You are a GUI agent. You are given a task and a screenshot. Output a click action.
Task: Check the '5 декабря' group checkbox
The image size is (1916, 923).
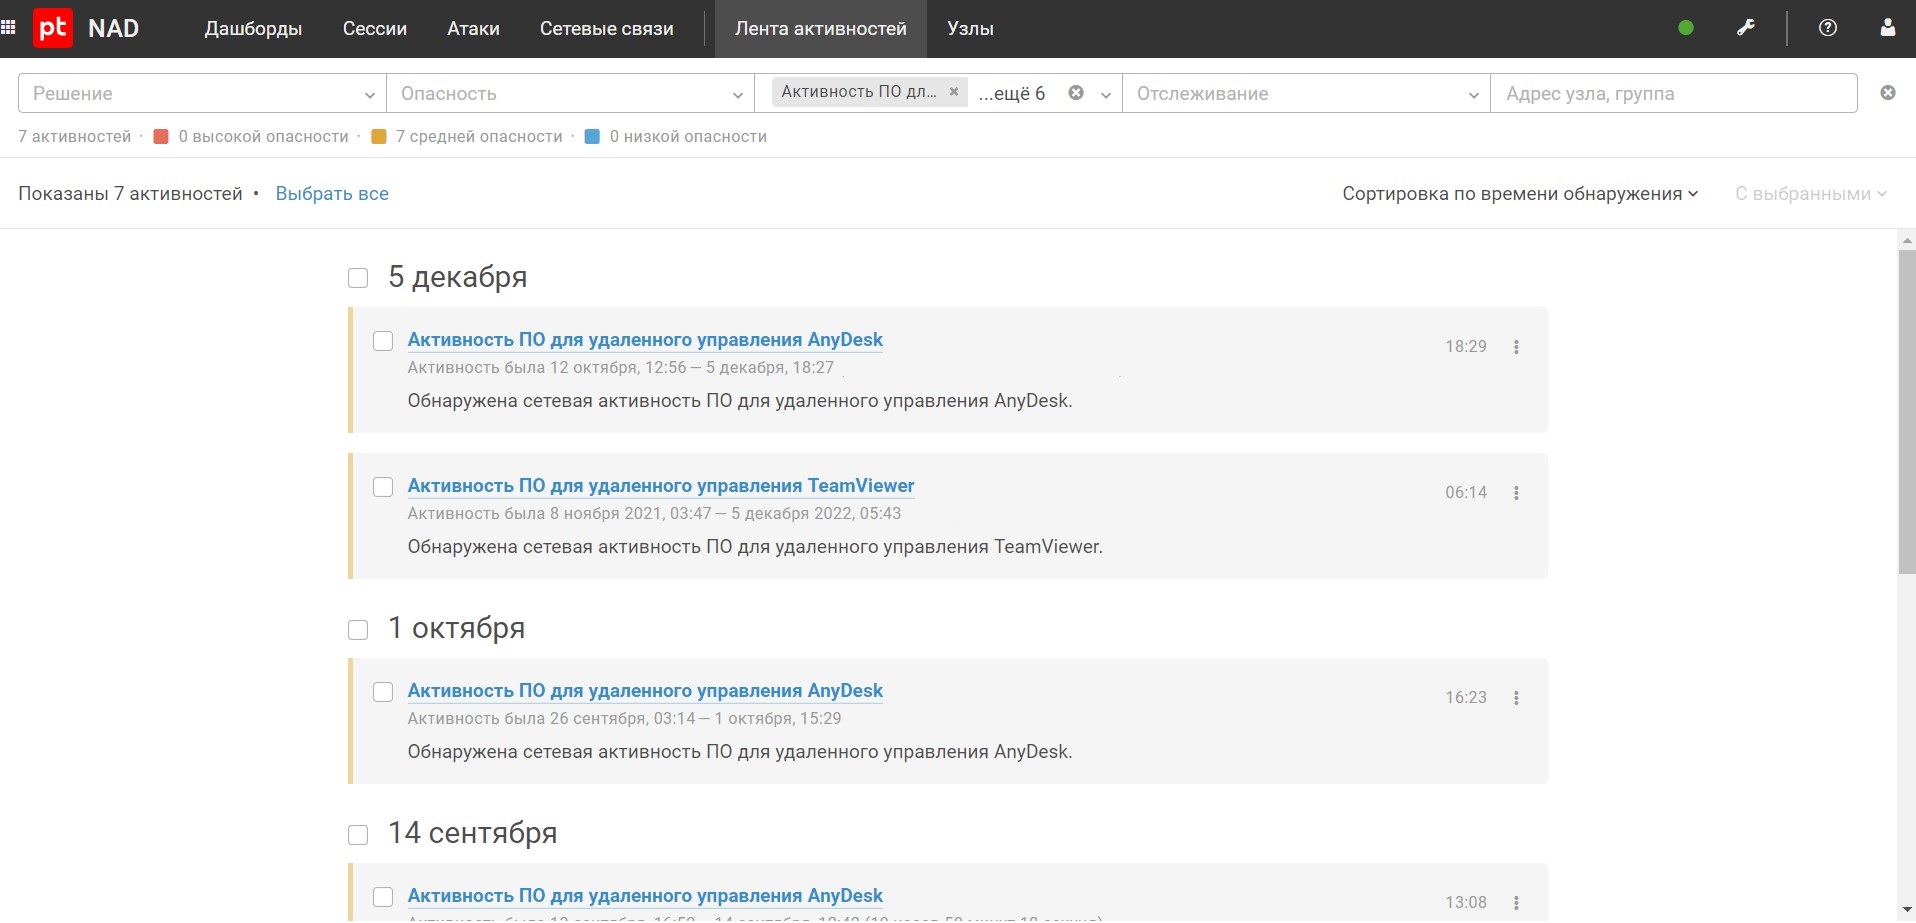(358, 278)
